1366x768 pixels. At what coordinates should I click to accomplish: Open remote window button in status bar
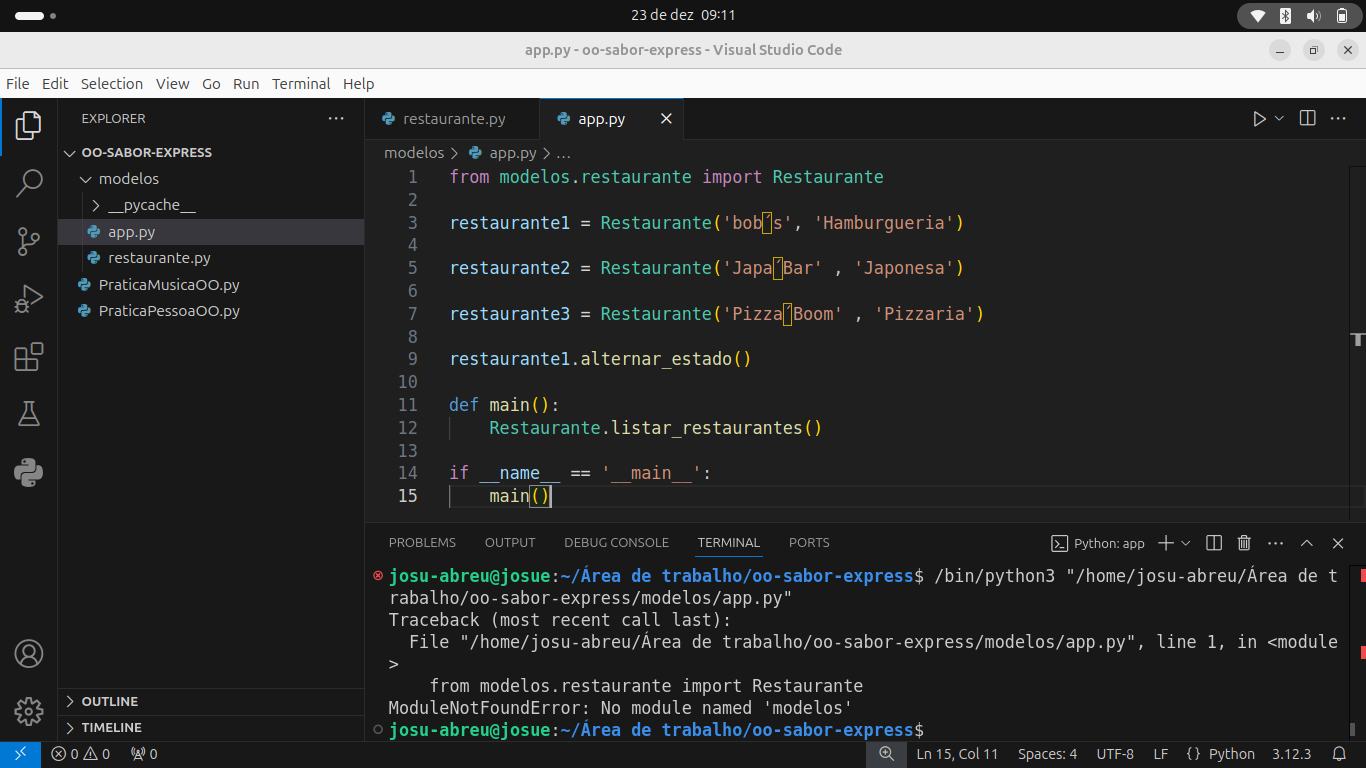pos(20,754)
